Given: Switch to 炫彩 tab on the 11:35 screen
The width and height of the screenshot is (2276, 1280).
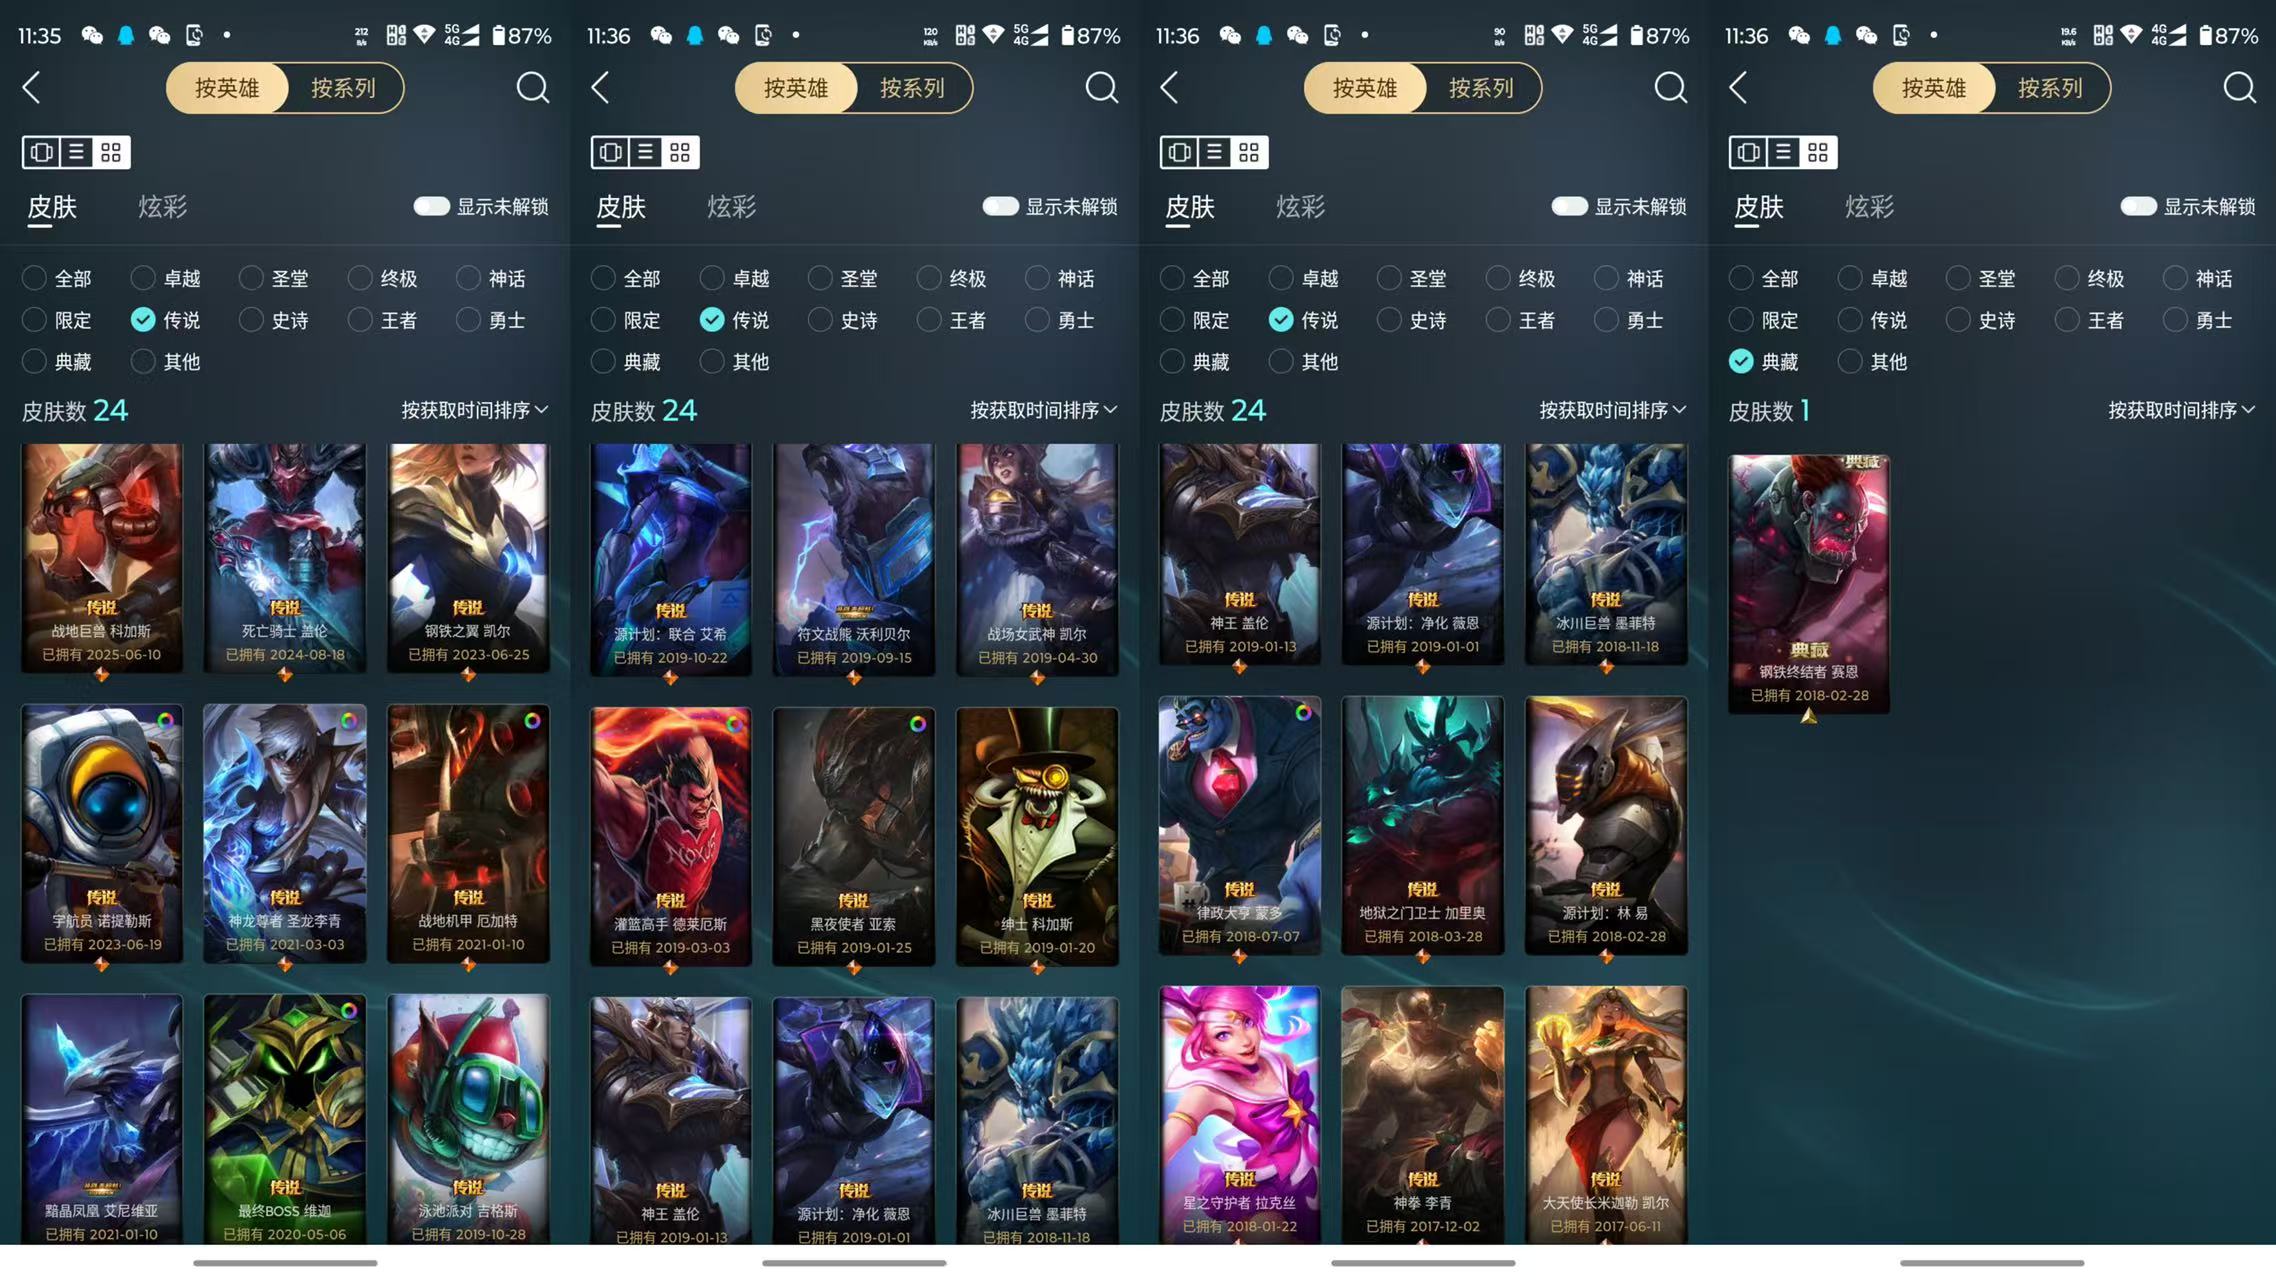Looking at the screenshot, I should pyautogui.click(x=162, y=207).
